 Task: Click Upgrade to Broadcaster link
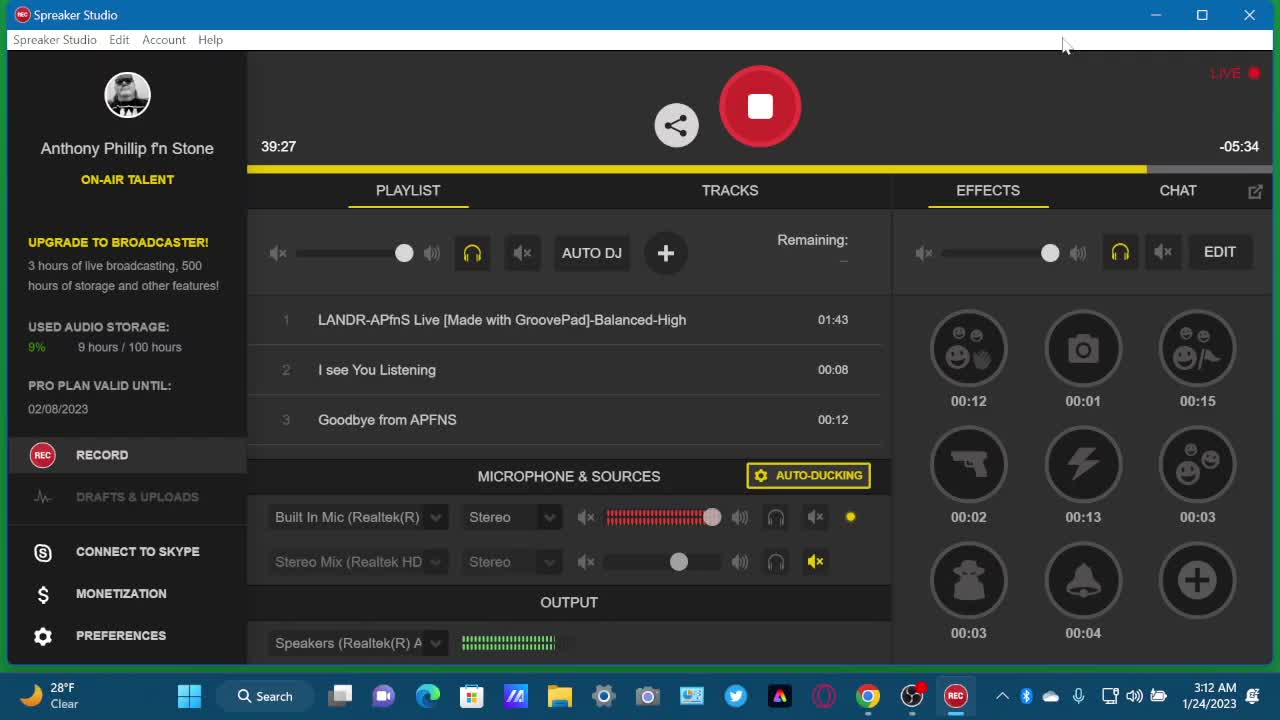point(118,242)
